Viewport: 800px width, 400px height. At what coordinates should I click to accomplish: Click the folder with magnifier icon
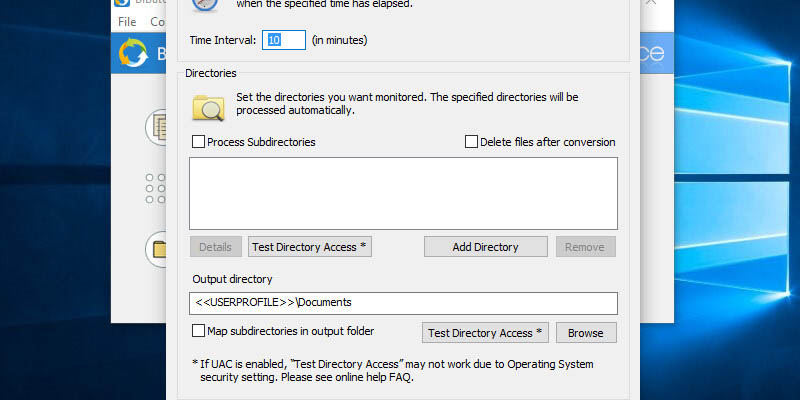207,104
